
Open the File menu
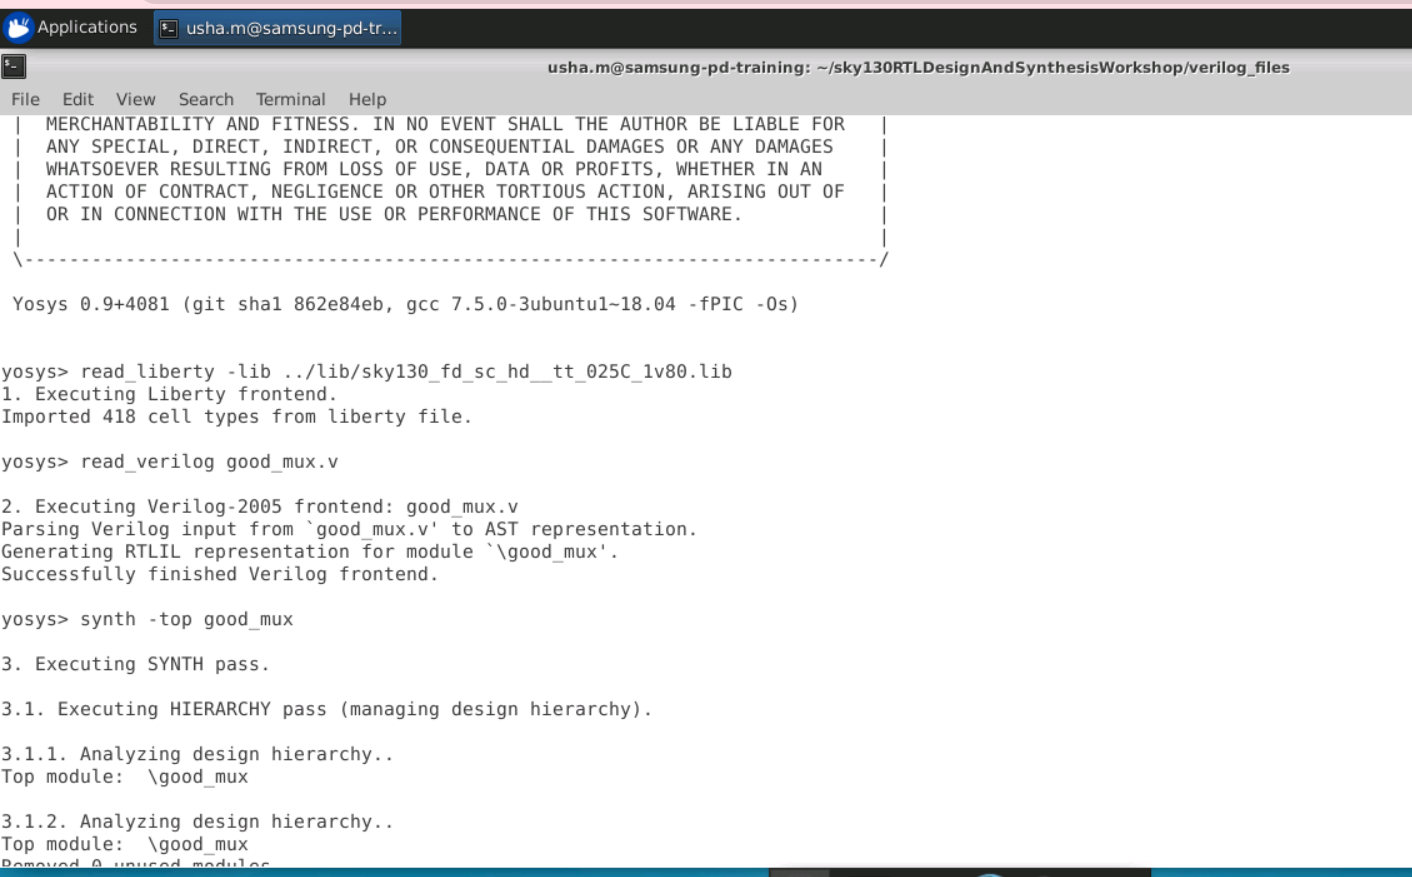coord(25,99)
